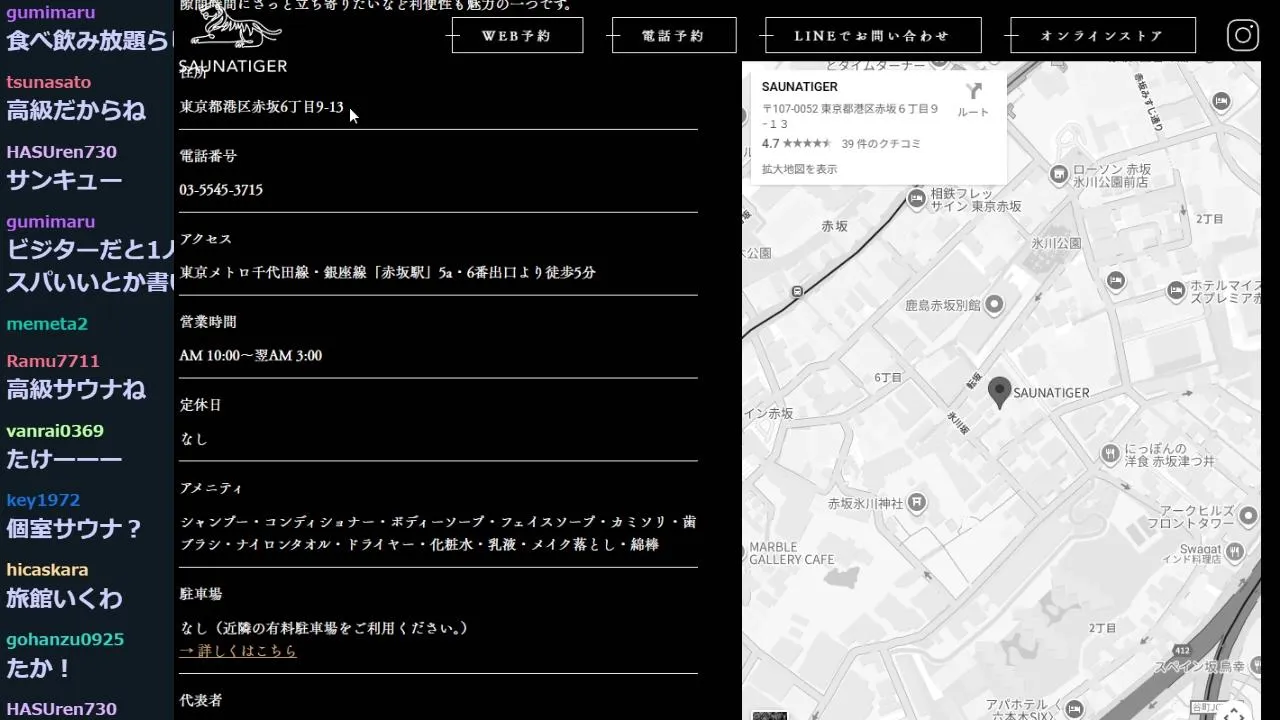Click the 鹿島赤坂別館 map marker
1280x720 pixels.
[994, 304]
